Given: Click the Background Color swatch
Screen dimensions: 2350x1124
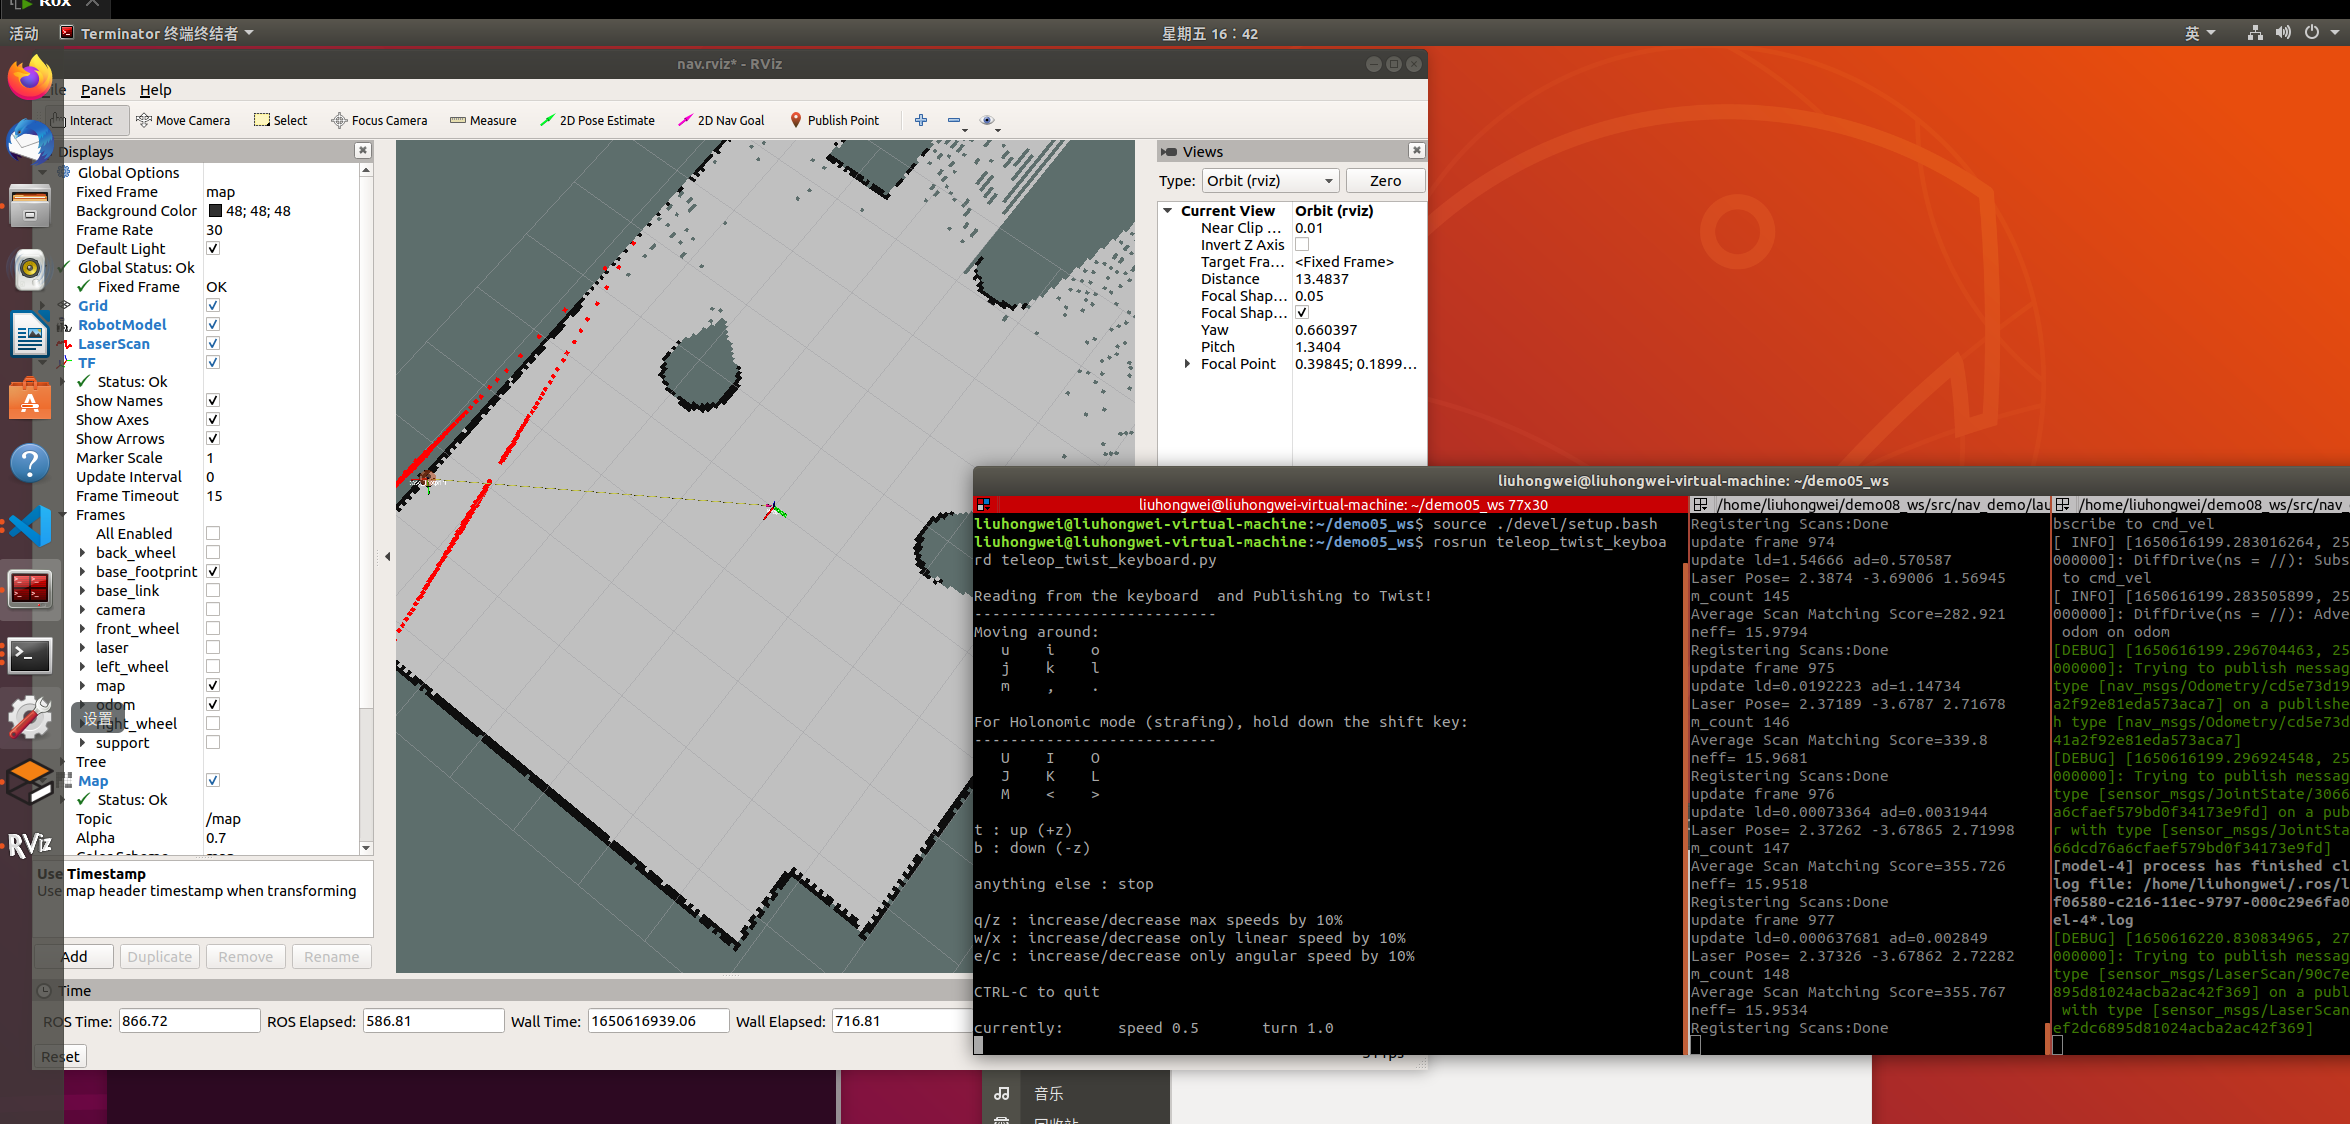Looking at the screenshot, I should [x=215, y=211].
